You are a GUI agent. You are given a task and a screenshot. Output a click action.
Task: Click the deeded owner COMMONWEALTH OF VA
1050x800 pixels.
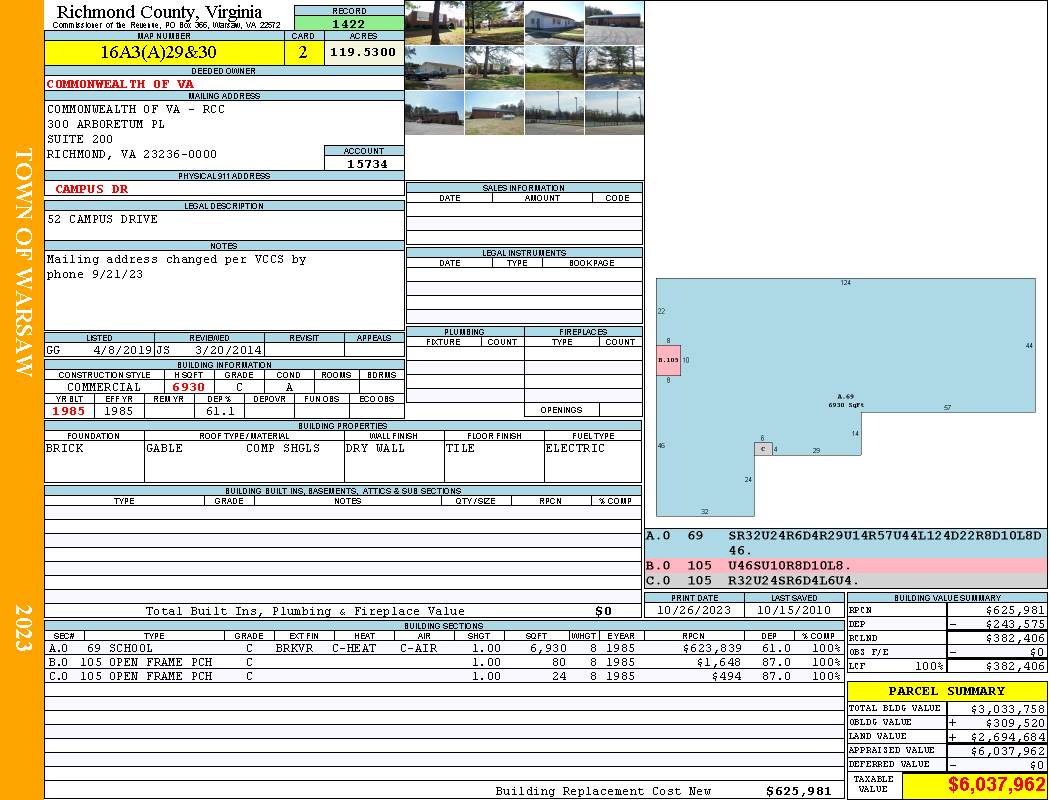coord(120,84)
